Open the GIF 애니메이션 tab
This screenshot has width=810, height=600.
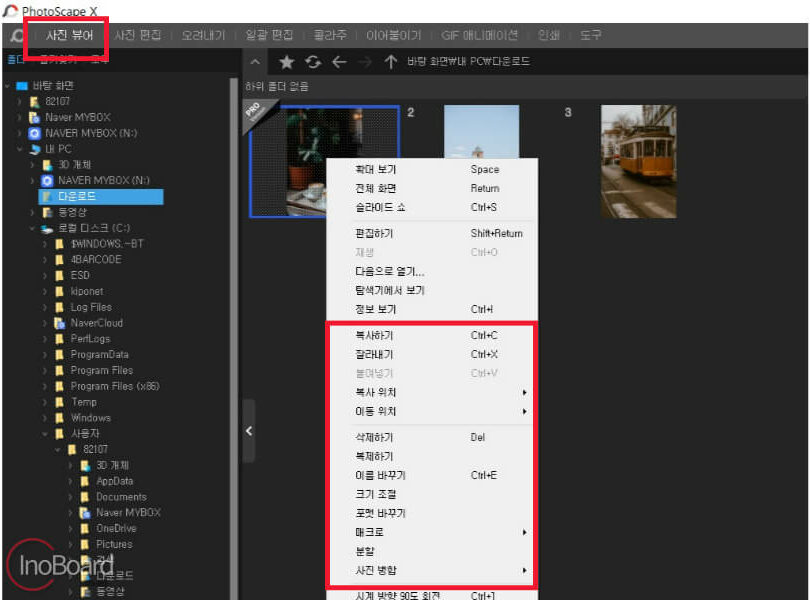479,35
